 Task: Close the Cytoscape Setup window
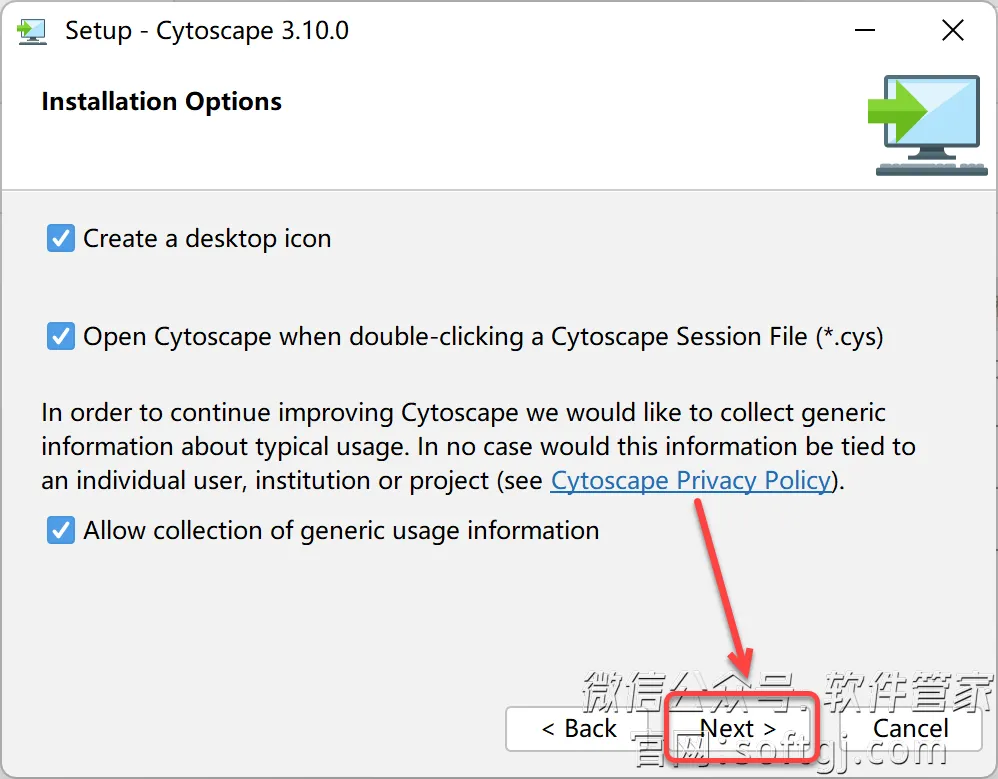(x=953, y=30)
